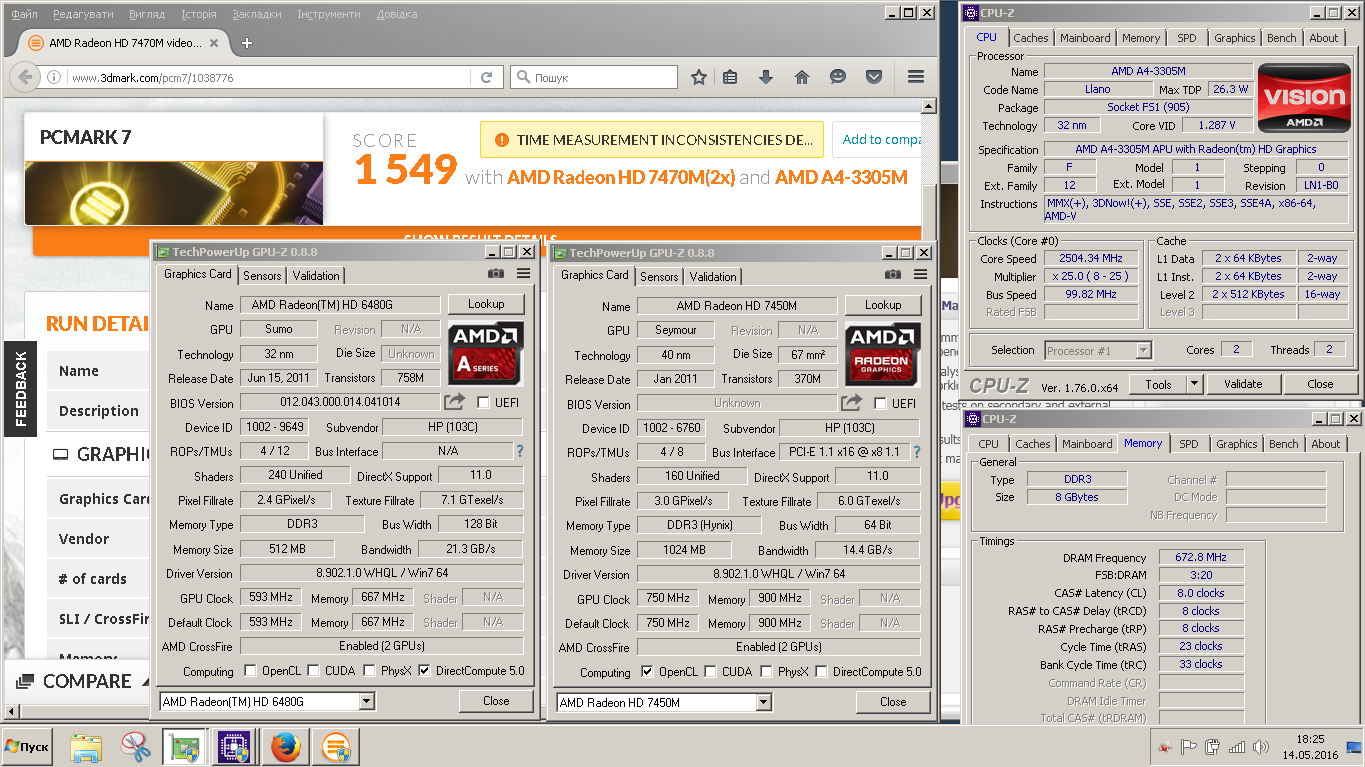This screenshot has height=767, width=1365.
Task: Switch to Sensors tab in HD 6480G GPU-Z
Action: [x=263, y=276]
